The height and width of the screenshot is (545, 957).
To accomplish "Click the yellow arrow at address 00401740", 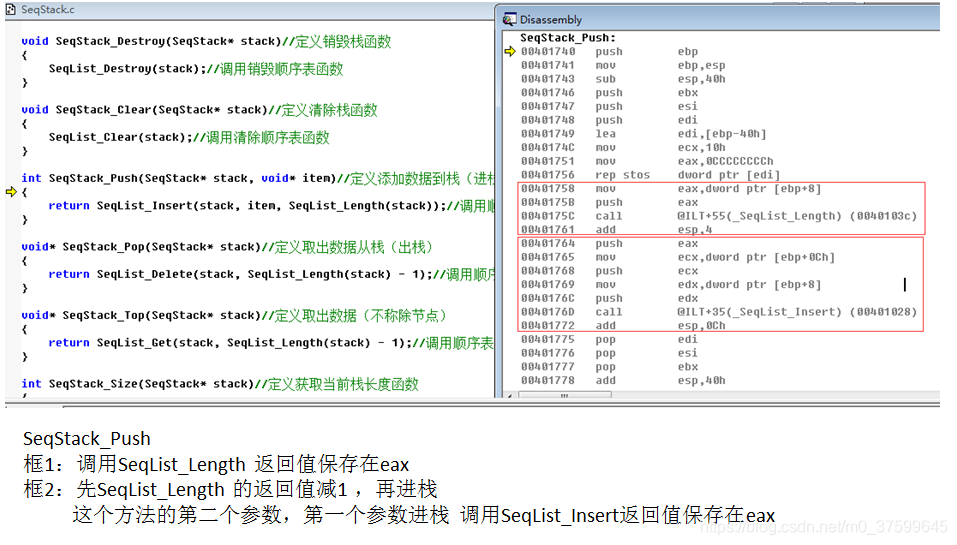I will pos(510,51).
